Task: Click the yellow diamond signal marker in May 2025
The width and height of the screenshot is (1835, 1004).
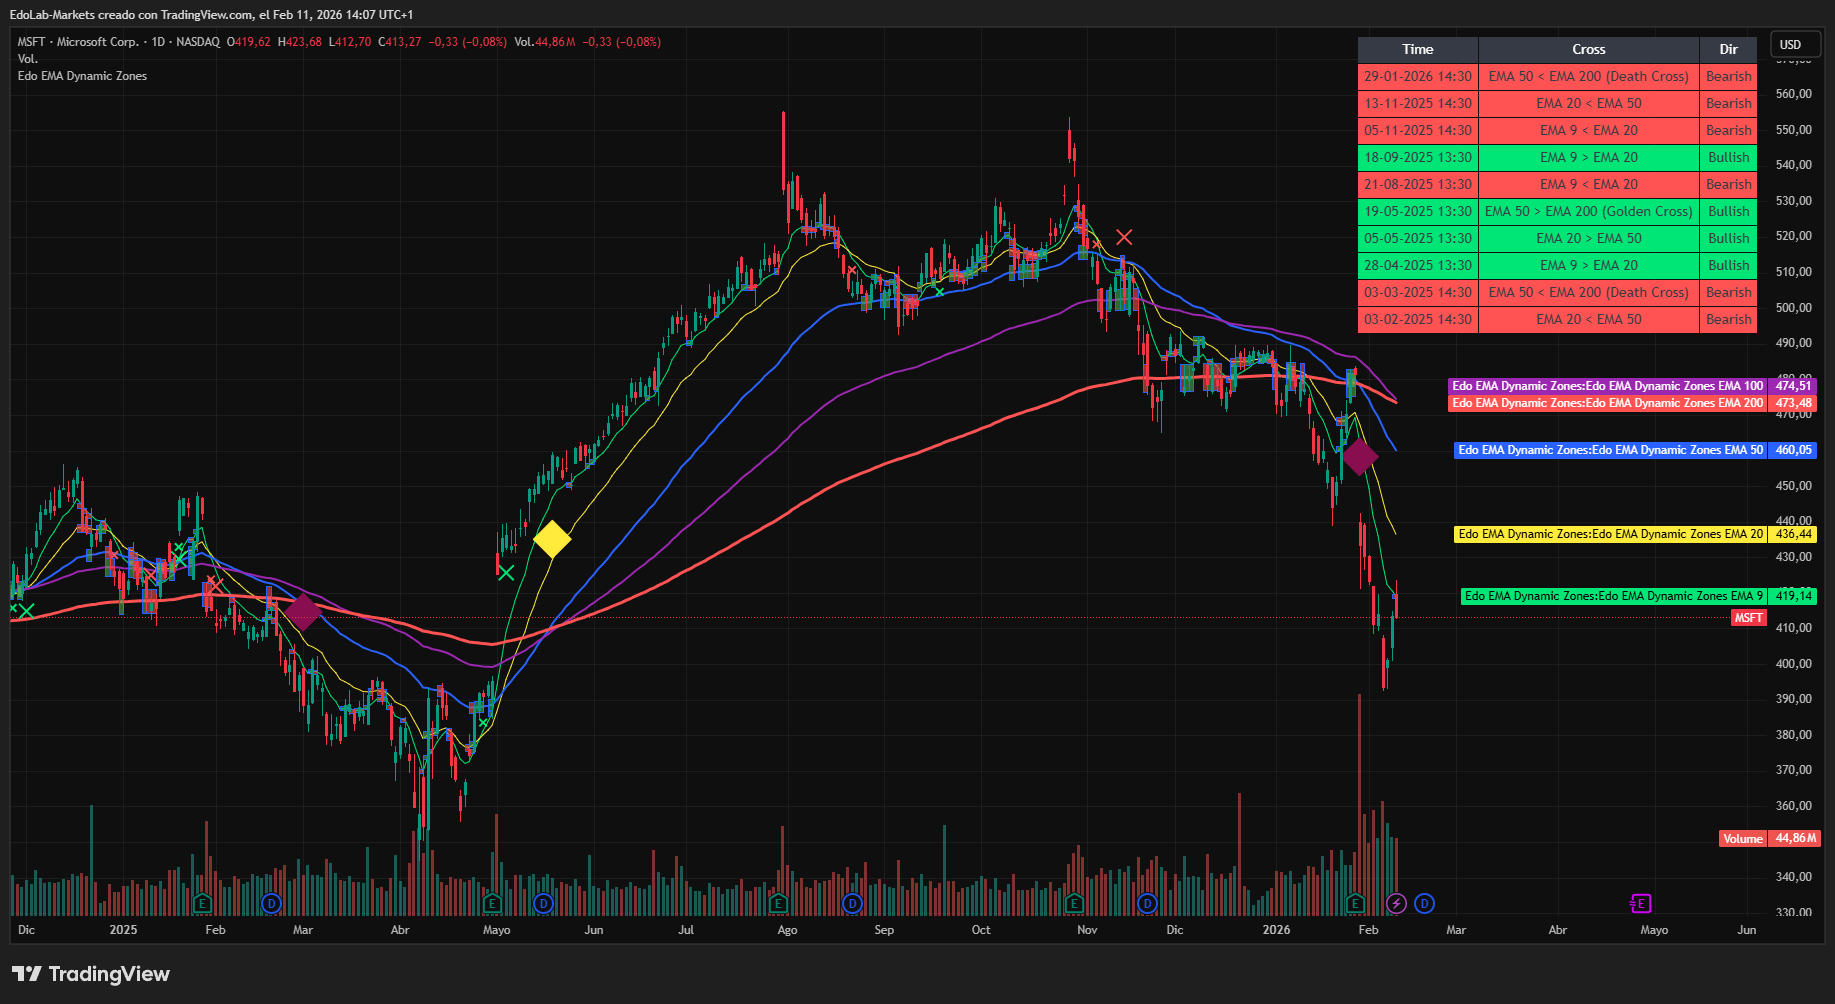Action: 553,540
